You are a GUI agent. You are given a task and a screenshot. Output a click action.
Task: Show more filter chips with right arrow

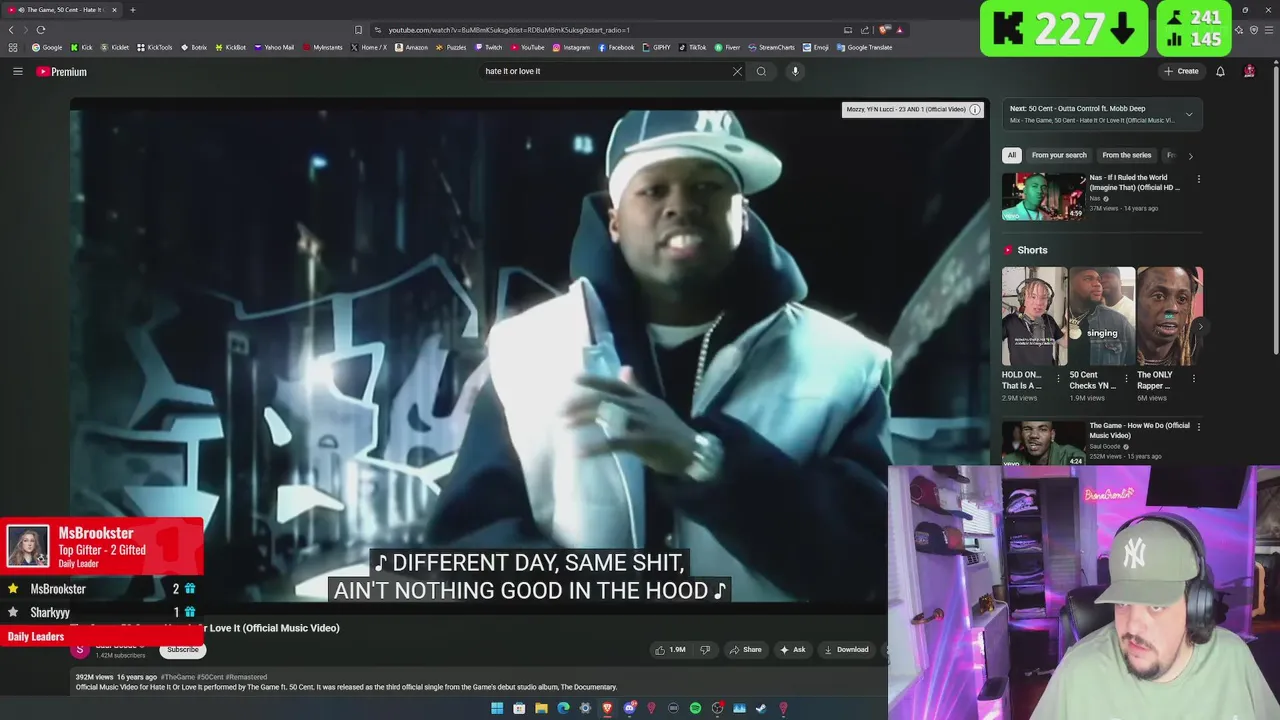pyautogui.click(x=1190, y=155)
